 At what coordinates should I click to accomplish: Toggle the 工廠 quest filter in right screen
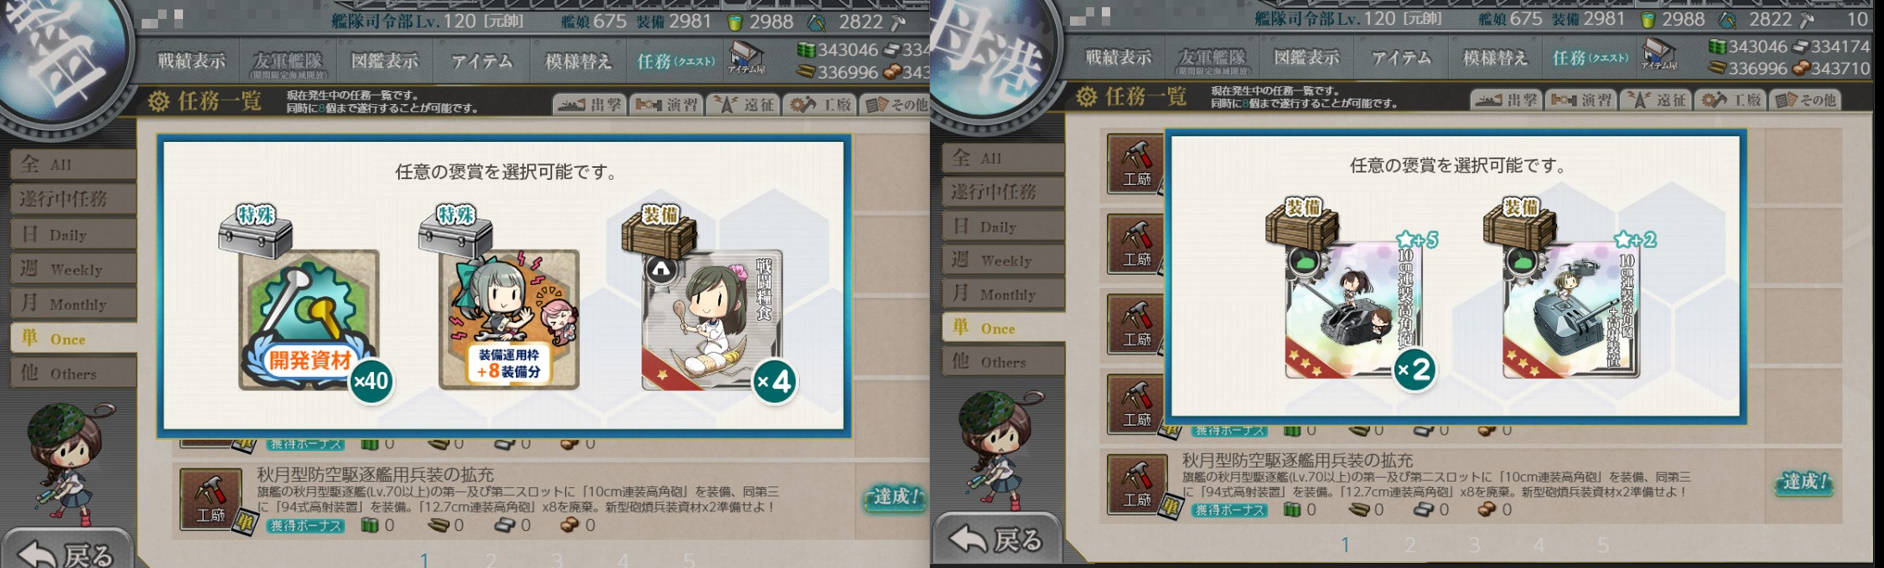(1730, 100)
